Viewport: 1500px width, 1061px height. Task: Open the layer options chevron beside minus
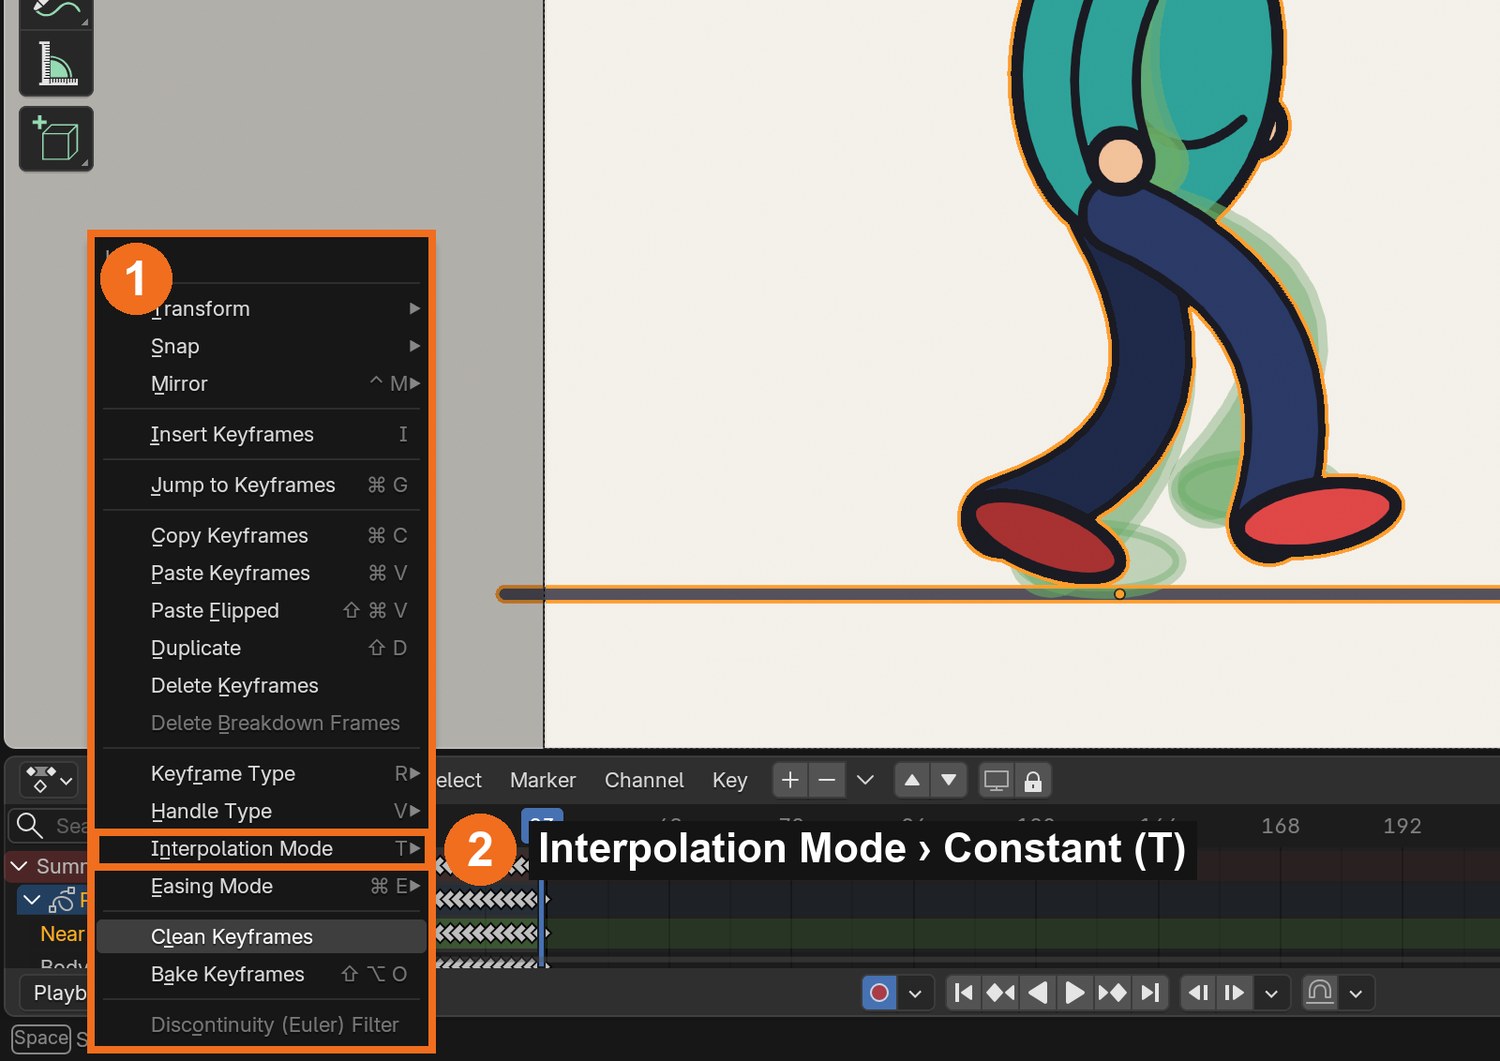click(866, 780)
